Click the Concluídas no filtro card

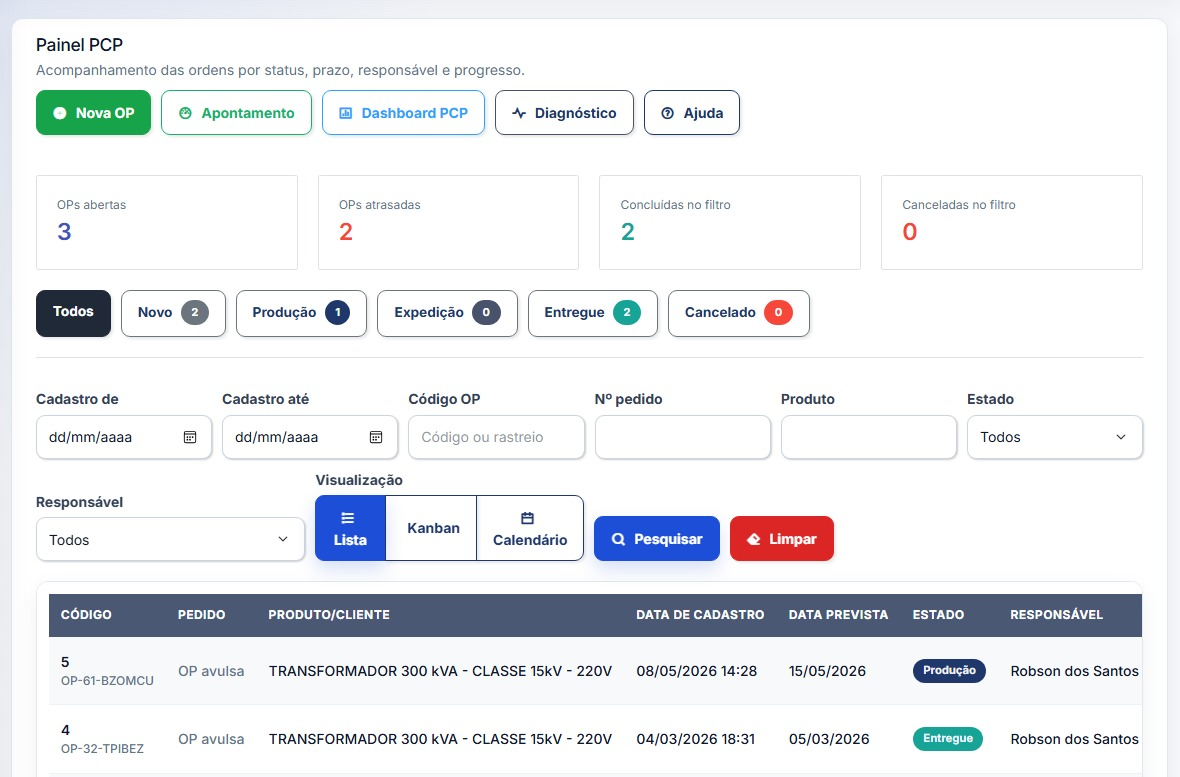729,222
